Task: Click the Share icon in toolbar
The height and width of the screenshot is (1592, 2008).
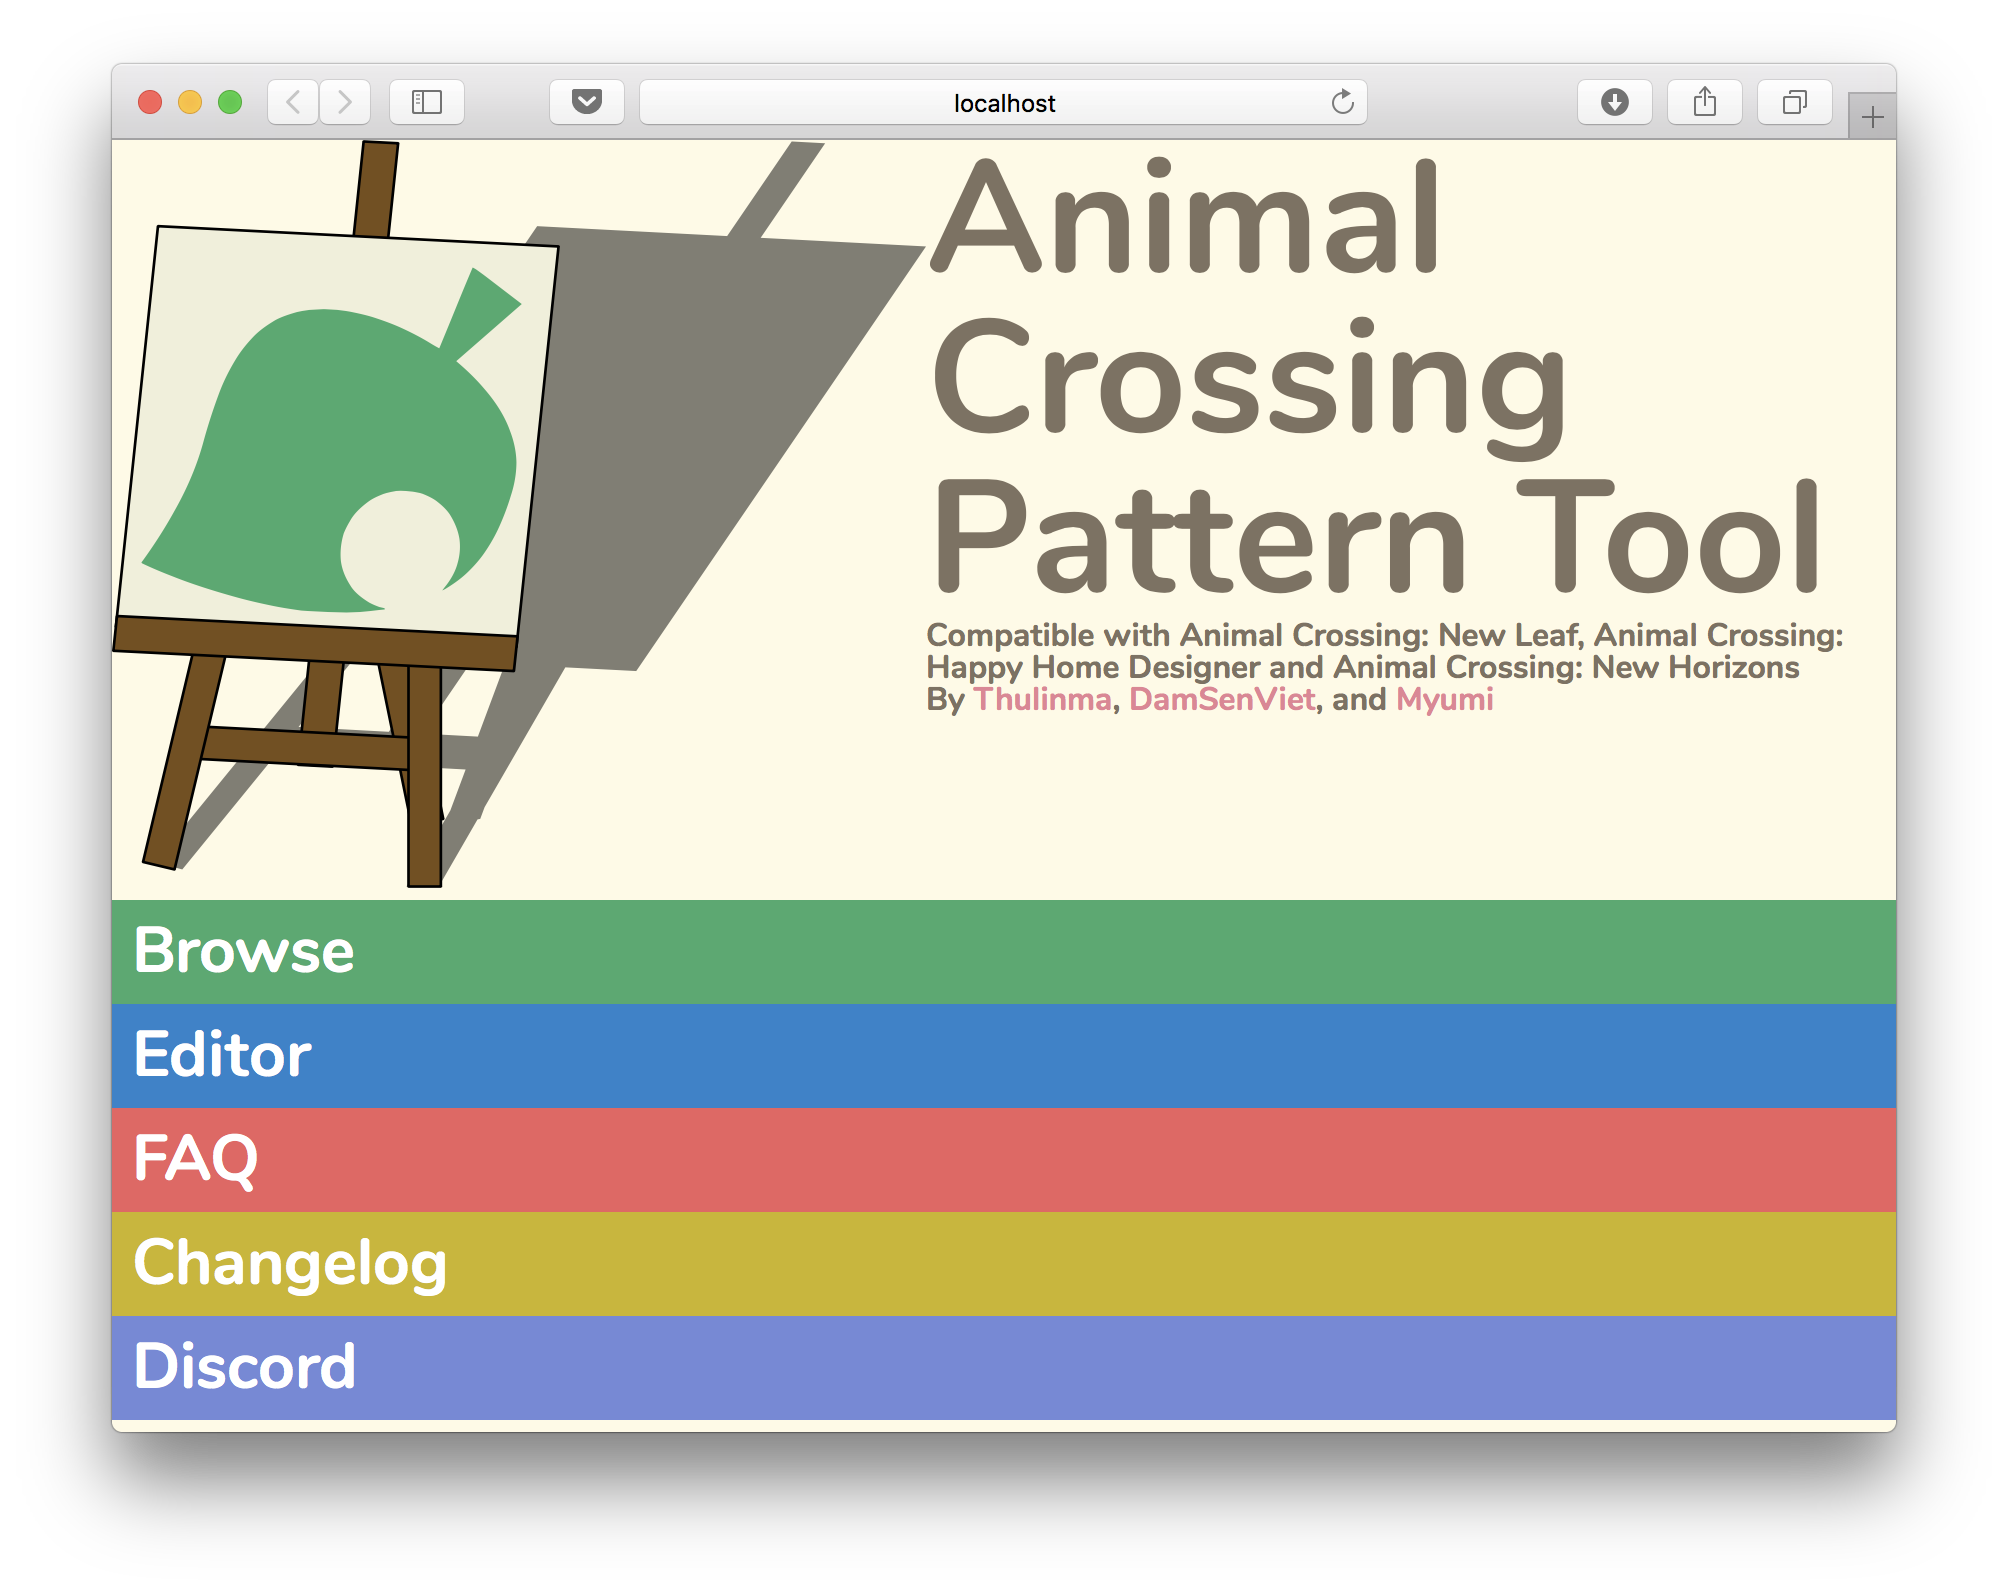Action: 1705,102
